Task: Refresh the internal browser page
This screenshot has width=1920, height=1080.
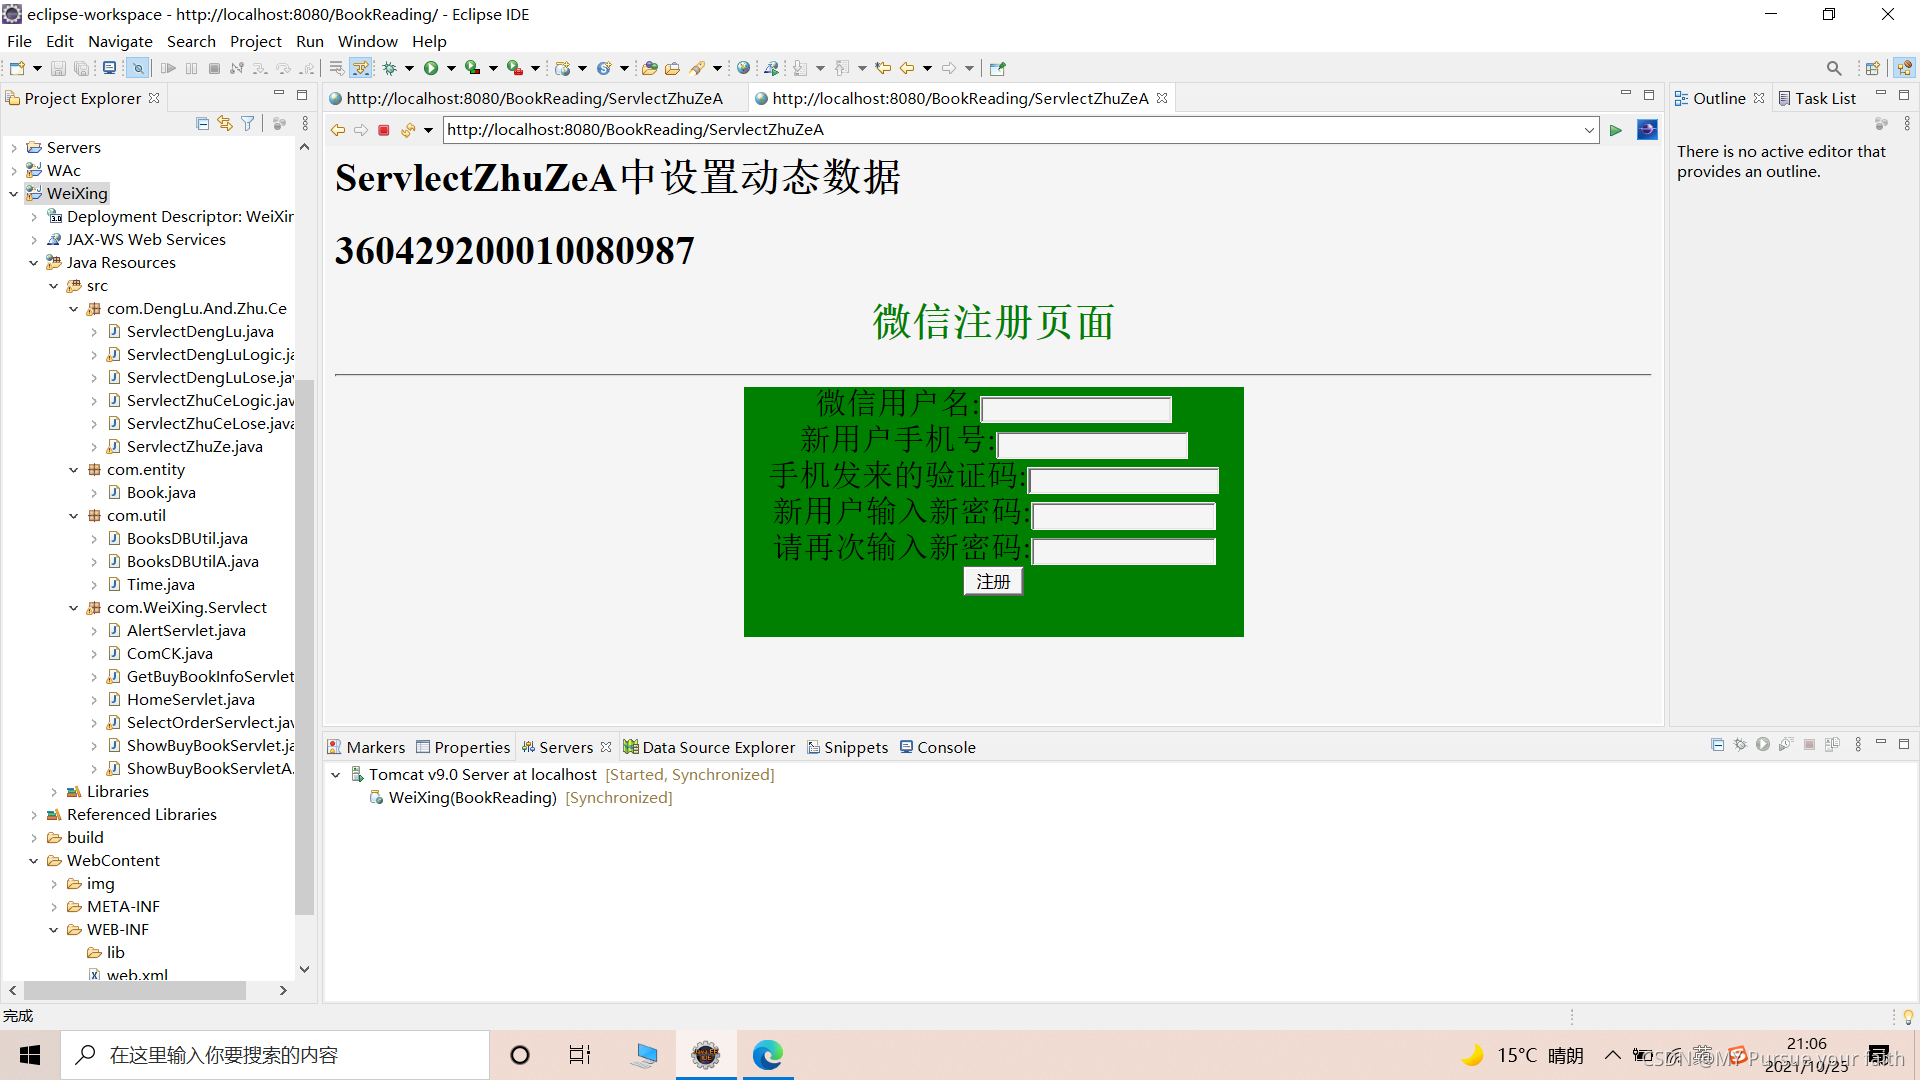Action: [408, 130]
